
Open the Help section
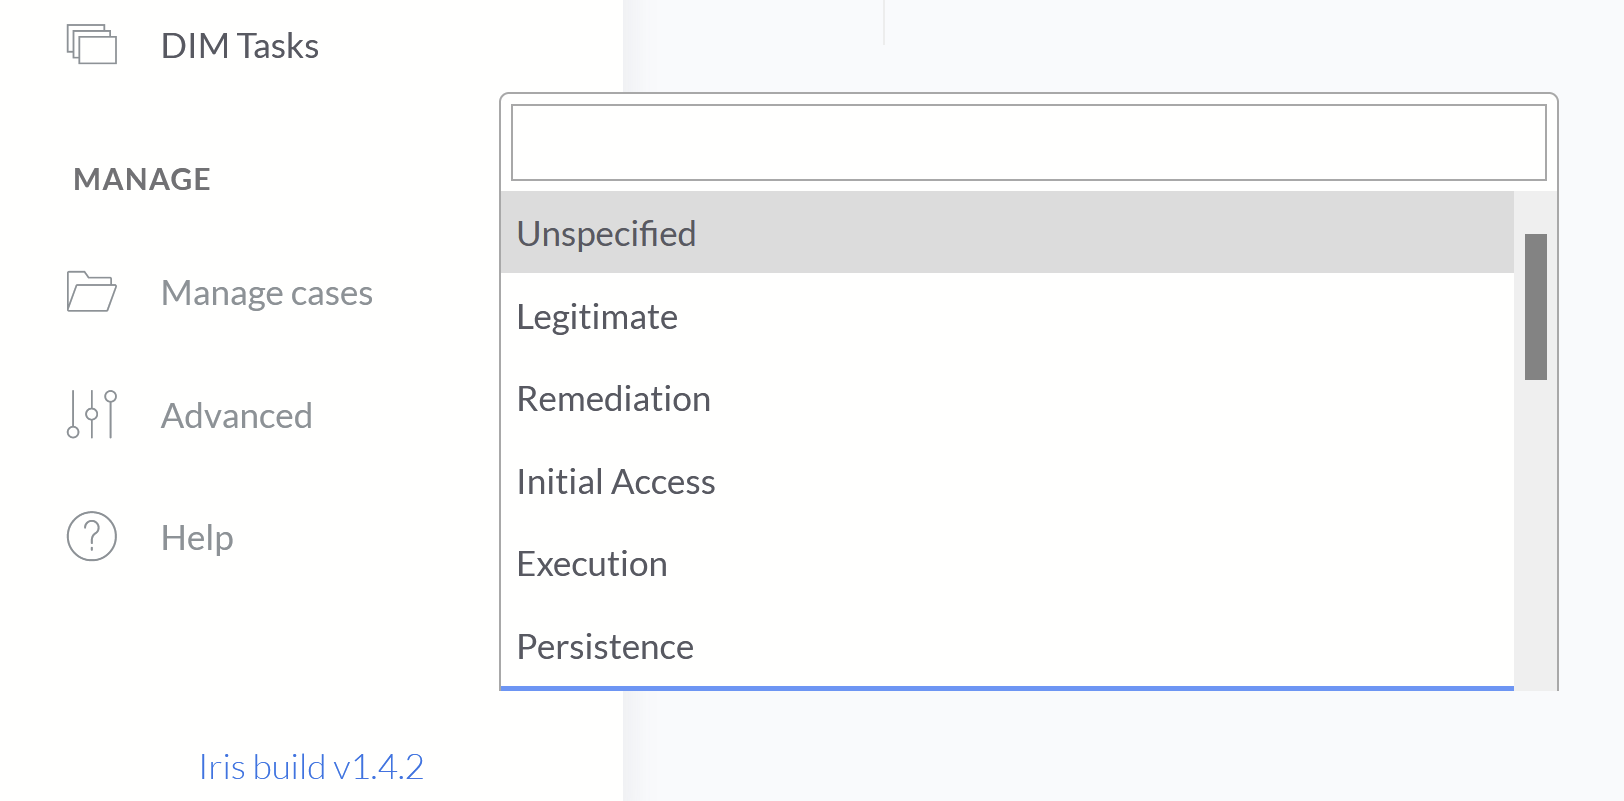pyautogui.click(x=196, y=537)
